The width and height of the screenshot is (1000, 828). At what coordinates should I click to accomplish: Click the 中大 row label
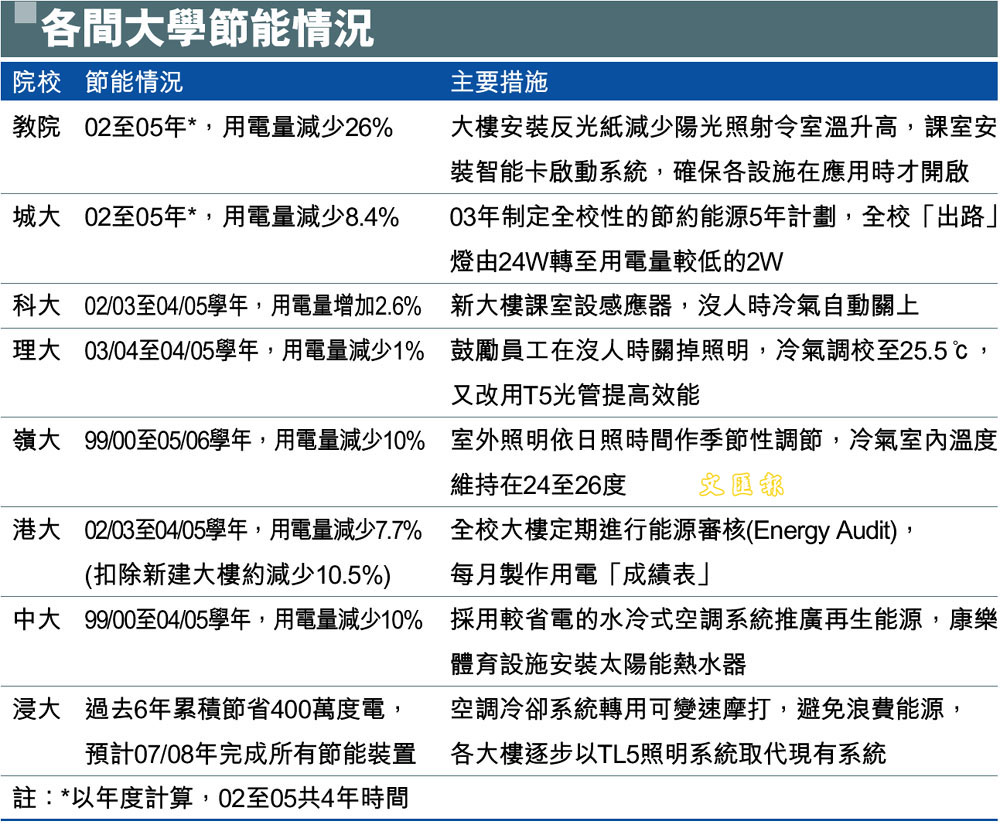click(37, 620)
